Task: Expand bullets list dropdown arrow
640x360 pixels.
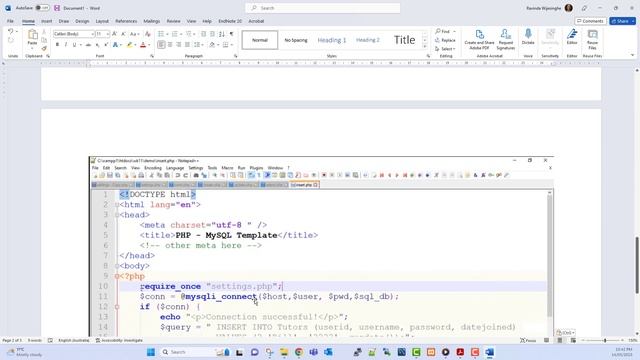Action: pos(167,34)
